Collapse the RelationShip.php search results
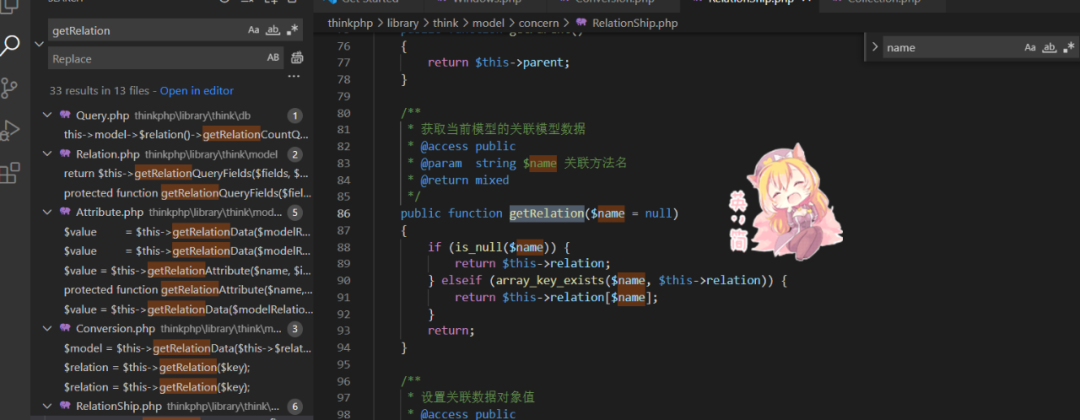The image size is (1080, 420). [47, 406]
